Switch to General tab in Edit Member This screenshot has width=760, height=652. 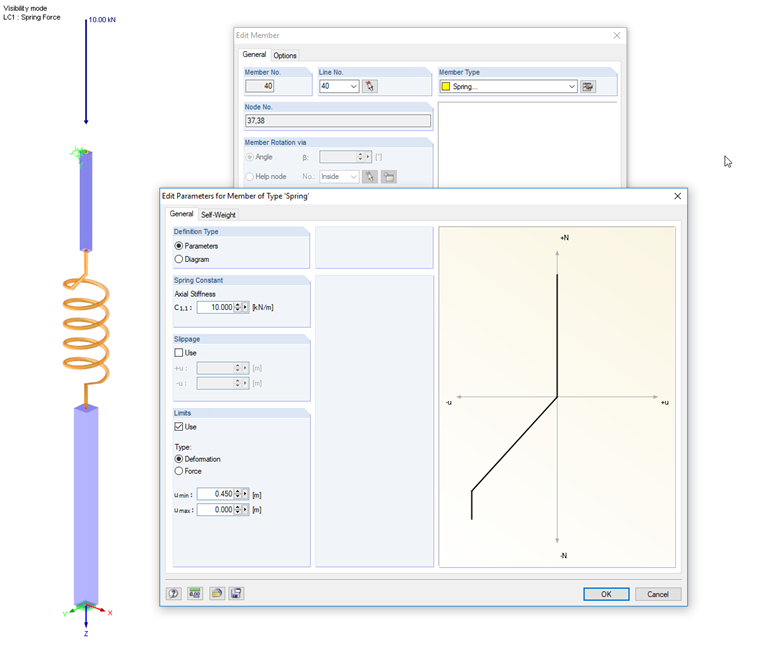(x=254, y=54)
